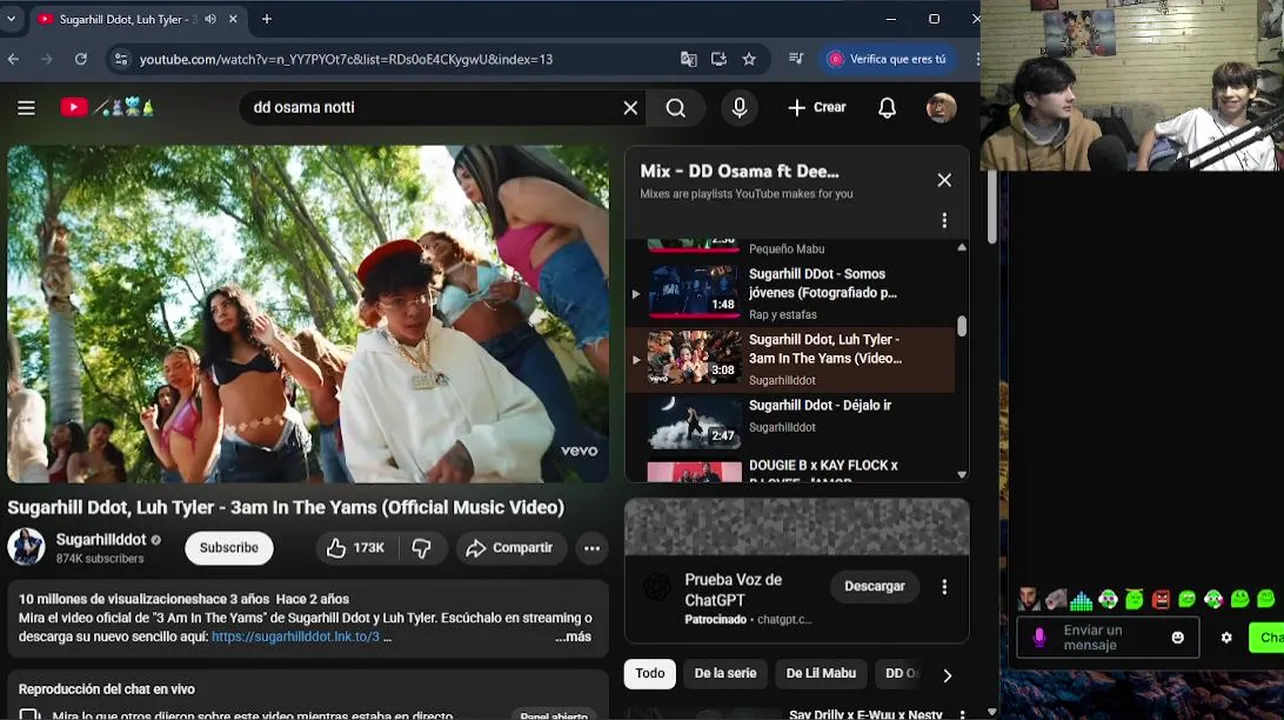The height and width of the screenshot is (720, 1284).
Task: Play Somos jóvenes playlist video
Action: [791, 293]
